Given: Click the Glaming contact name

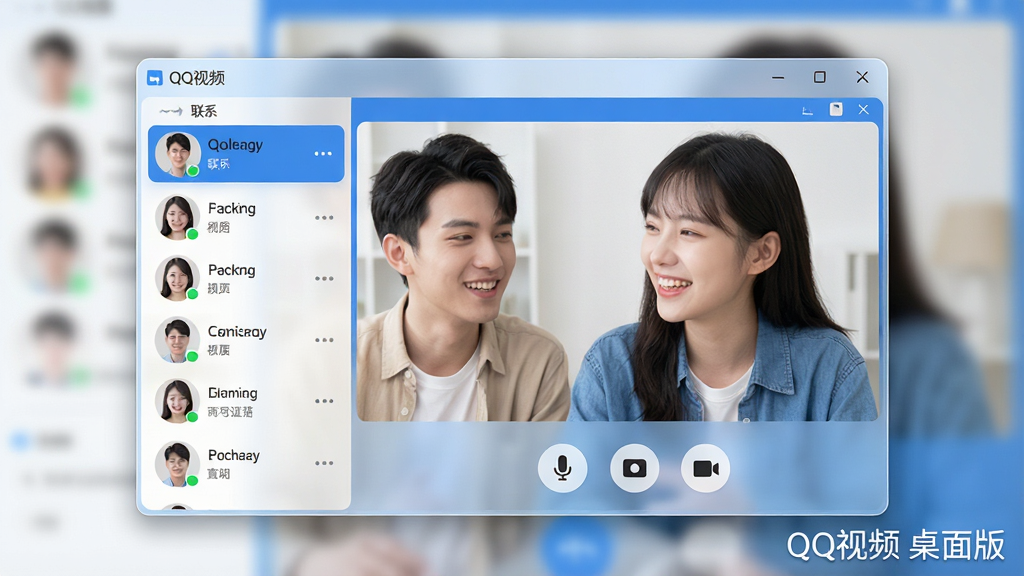Looking at the screenshot, I should tap(232, 393).
